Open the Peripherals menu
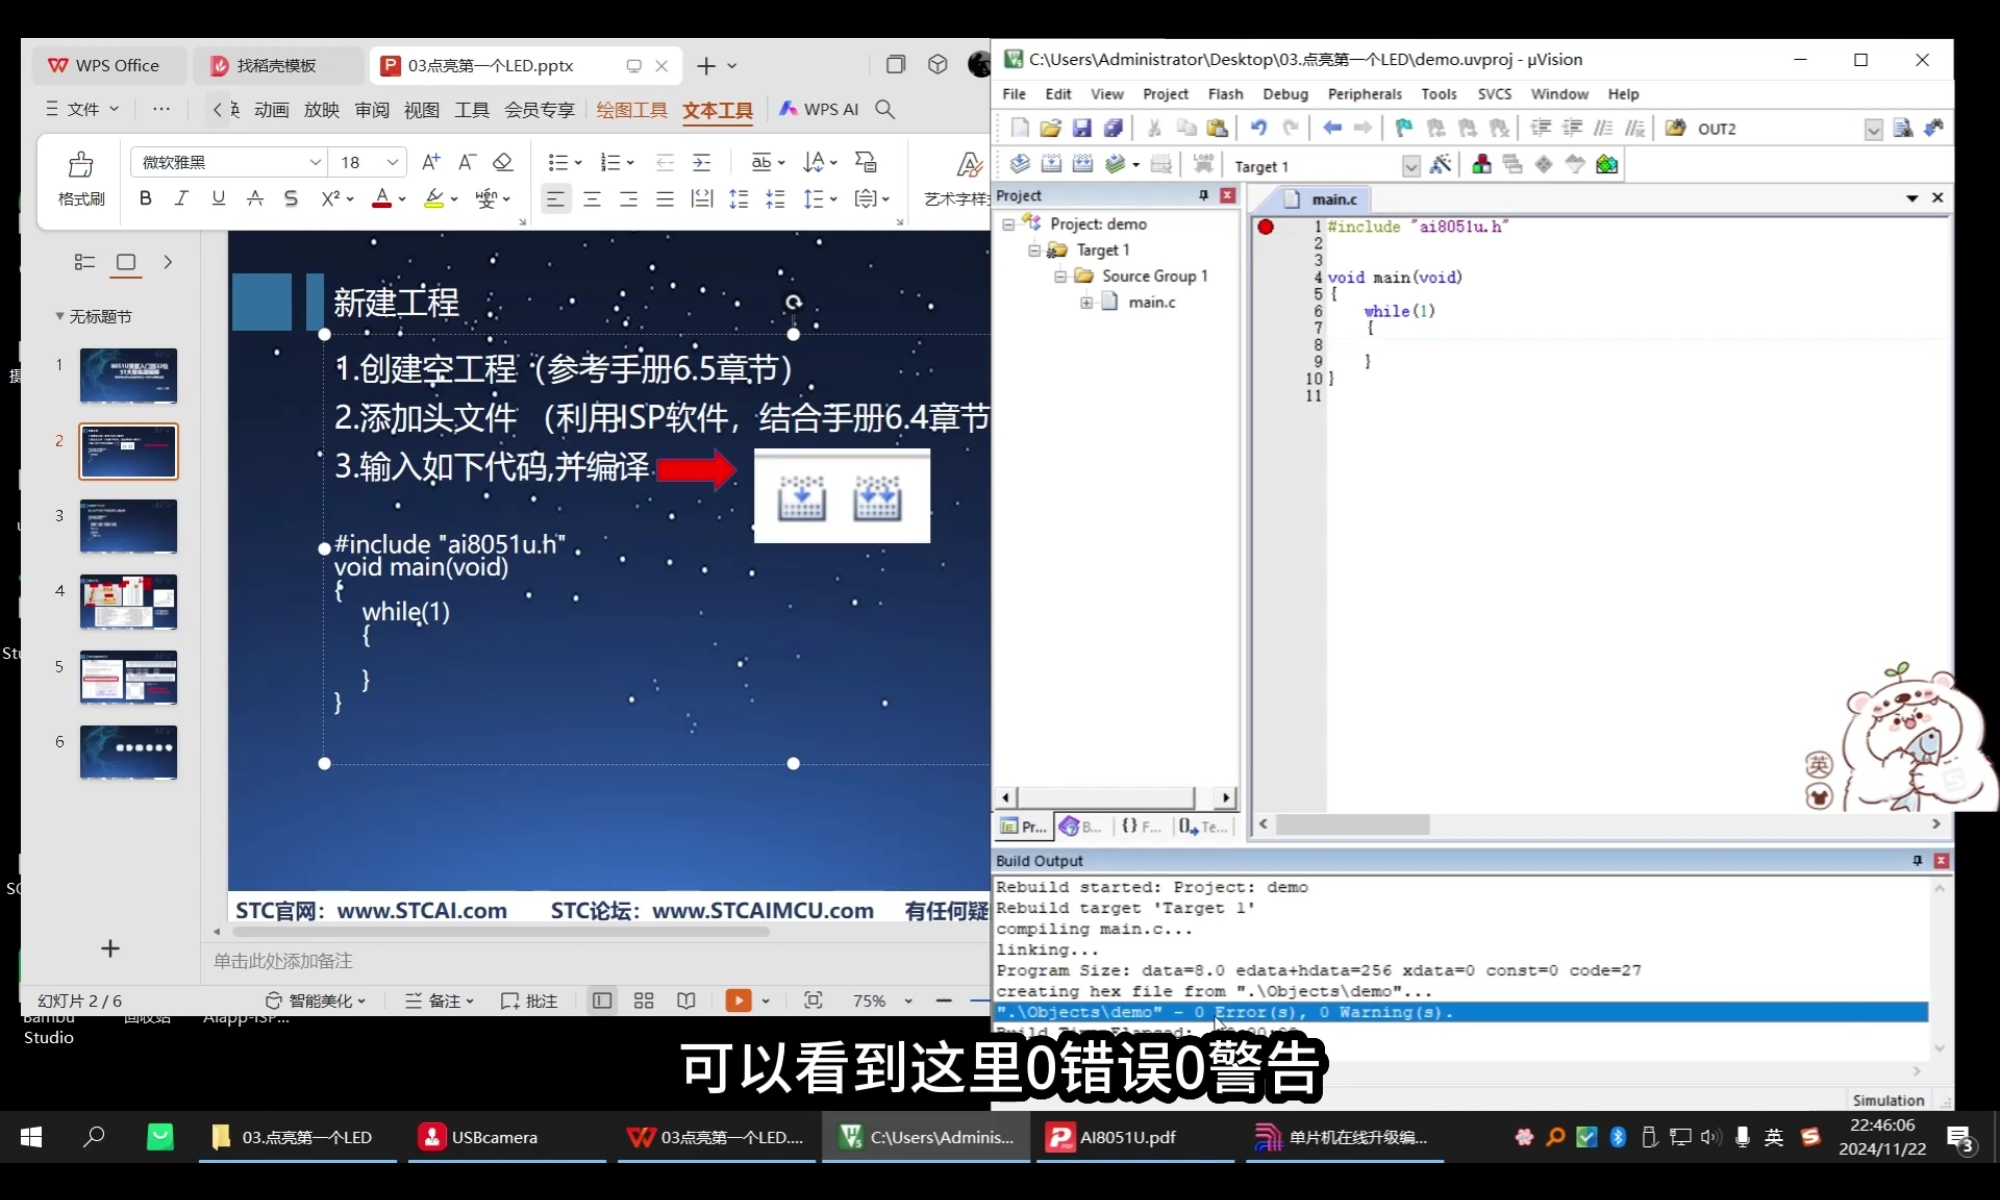The image size is (2000, 1200). [x=1364, y=94]
